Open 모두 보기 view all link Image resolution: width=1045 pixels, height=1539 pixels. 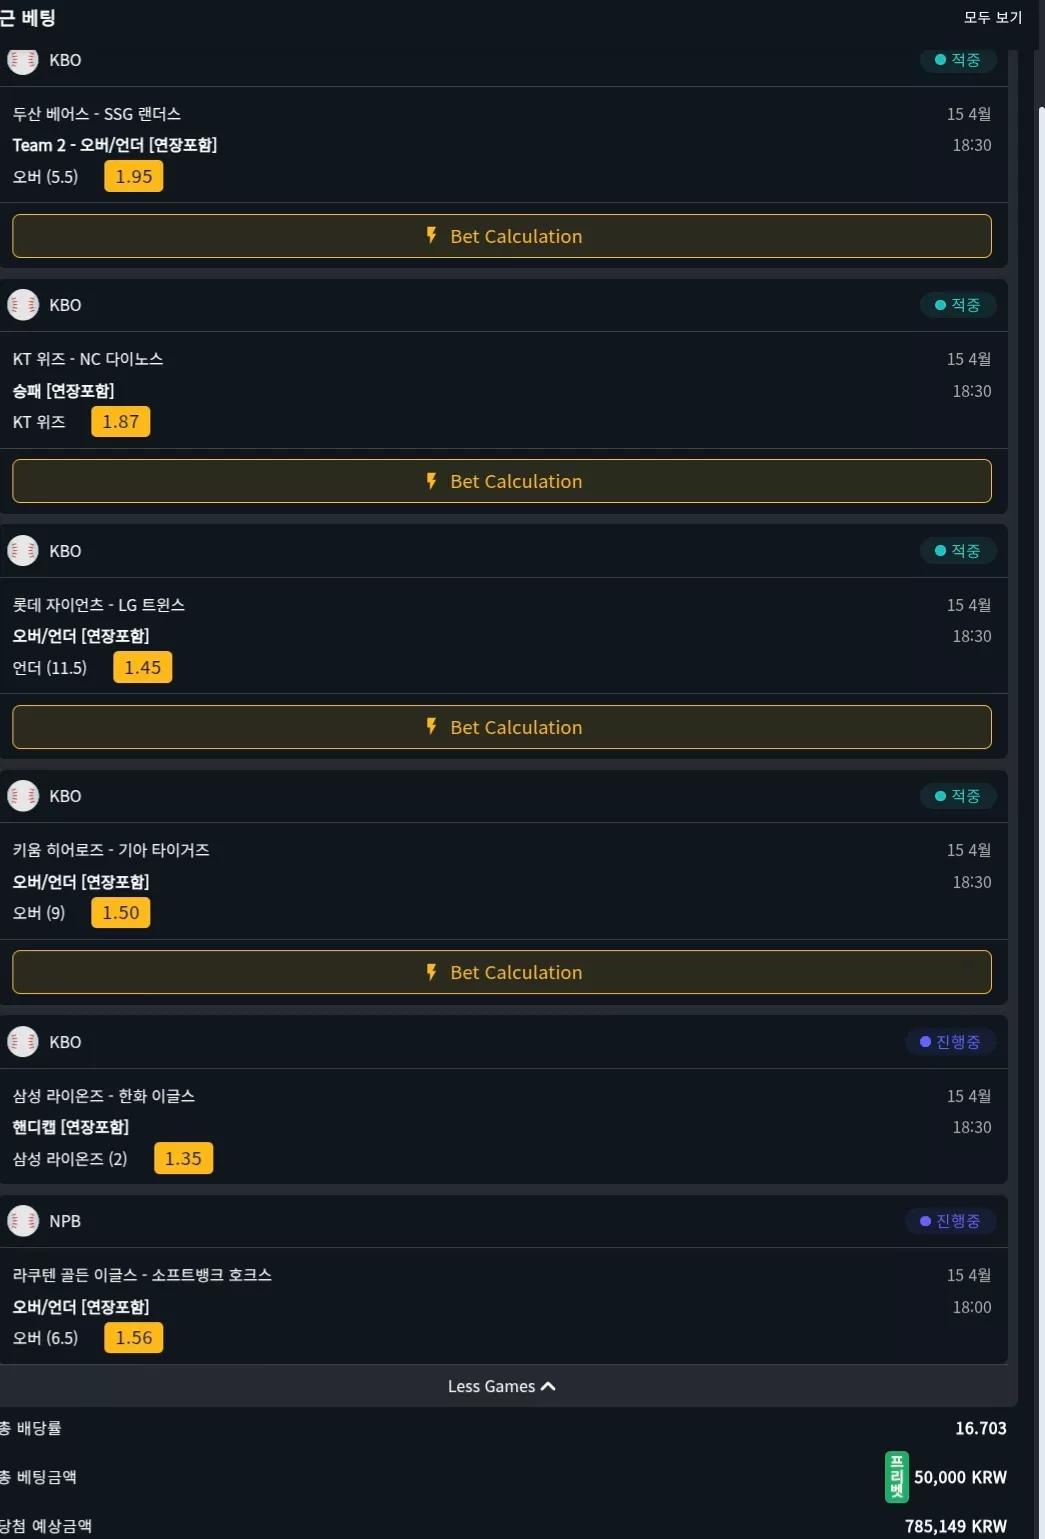coord(993,17)
